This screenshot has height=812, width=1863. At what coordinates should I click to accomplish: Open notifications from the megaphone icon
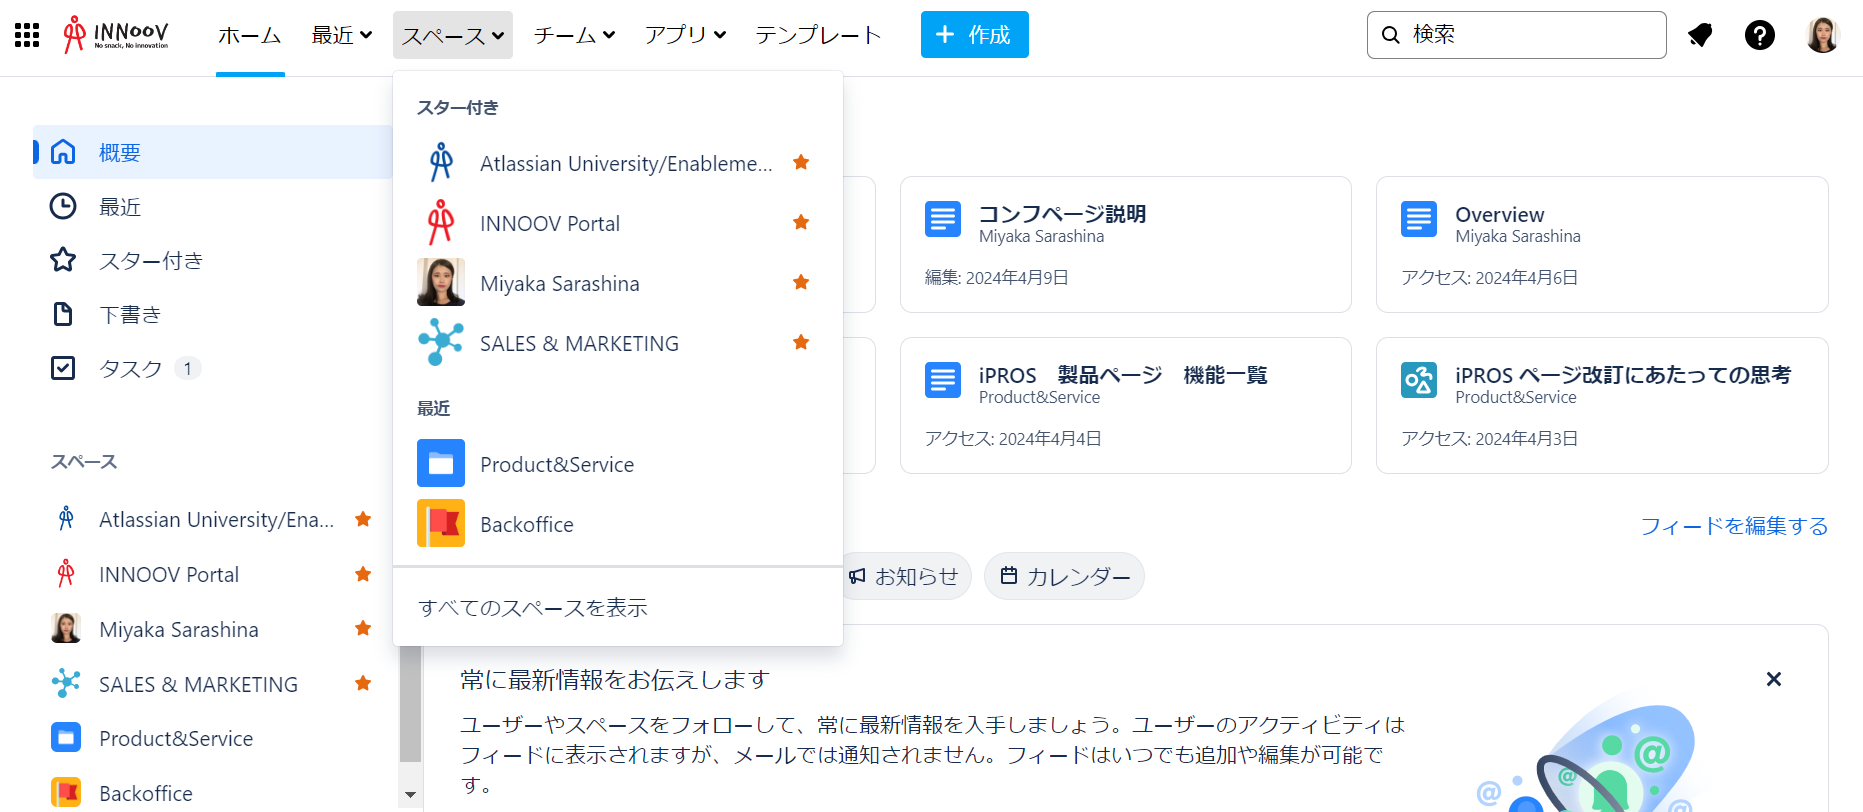(1700, 35)
